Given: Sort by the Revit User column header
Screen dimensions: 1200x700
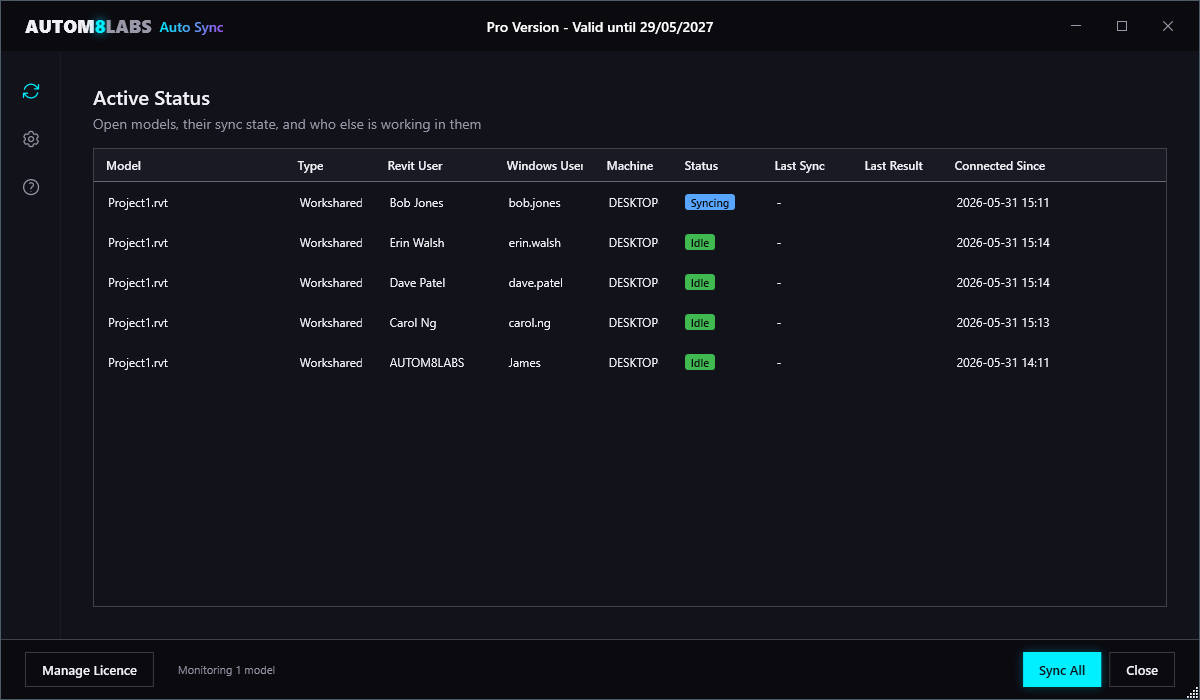Looking at the screenshot, I should click(415, 166).
